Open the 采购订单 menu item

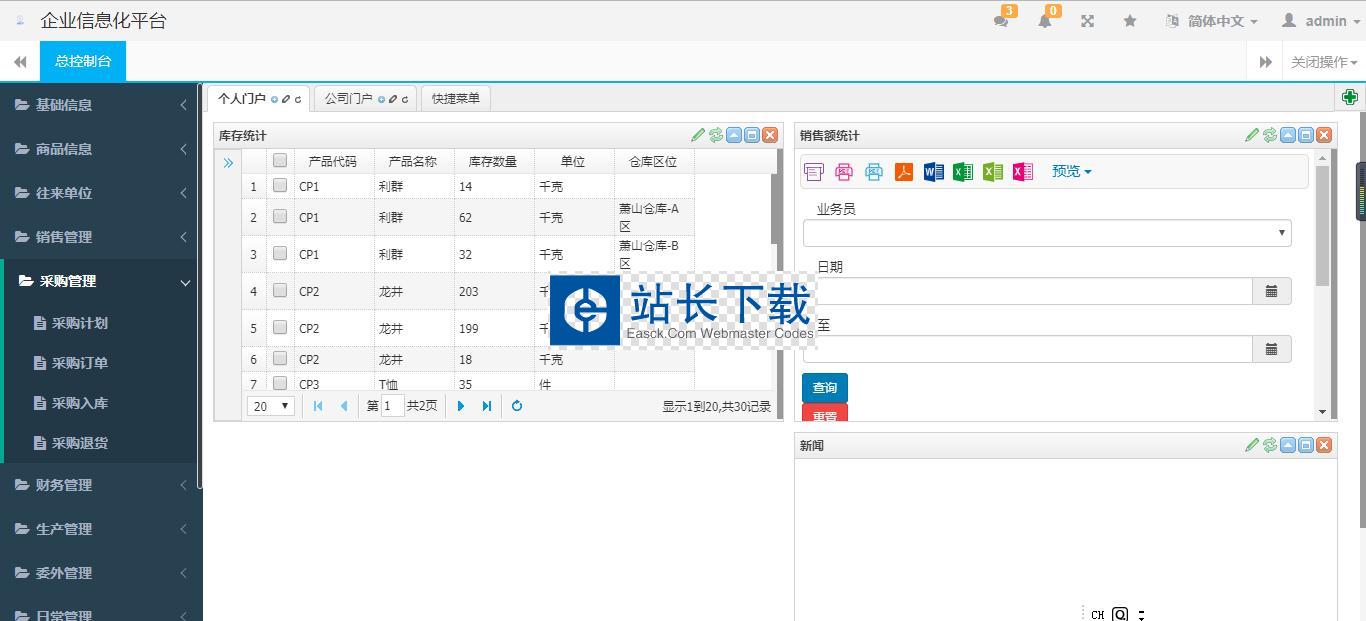coord(79,363)
